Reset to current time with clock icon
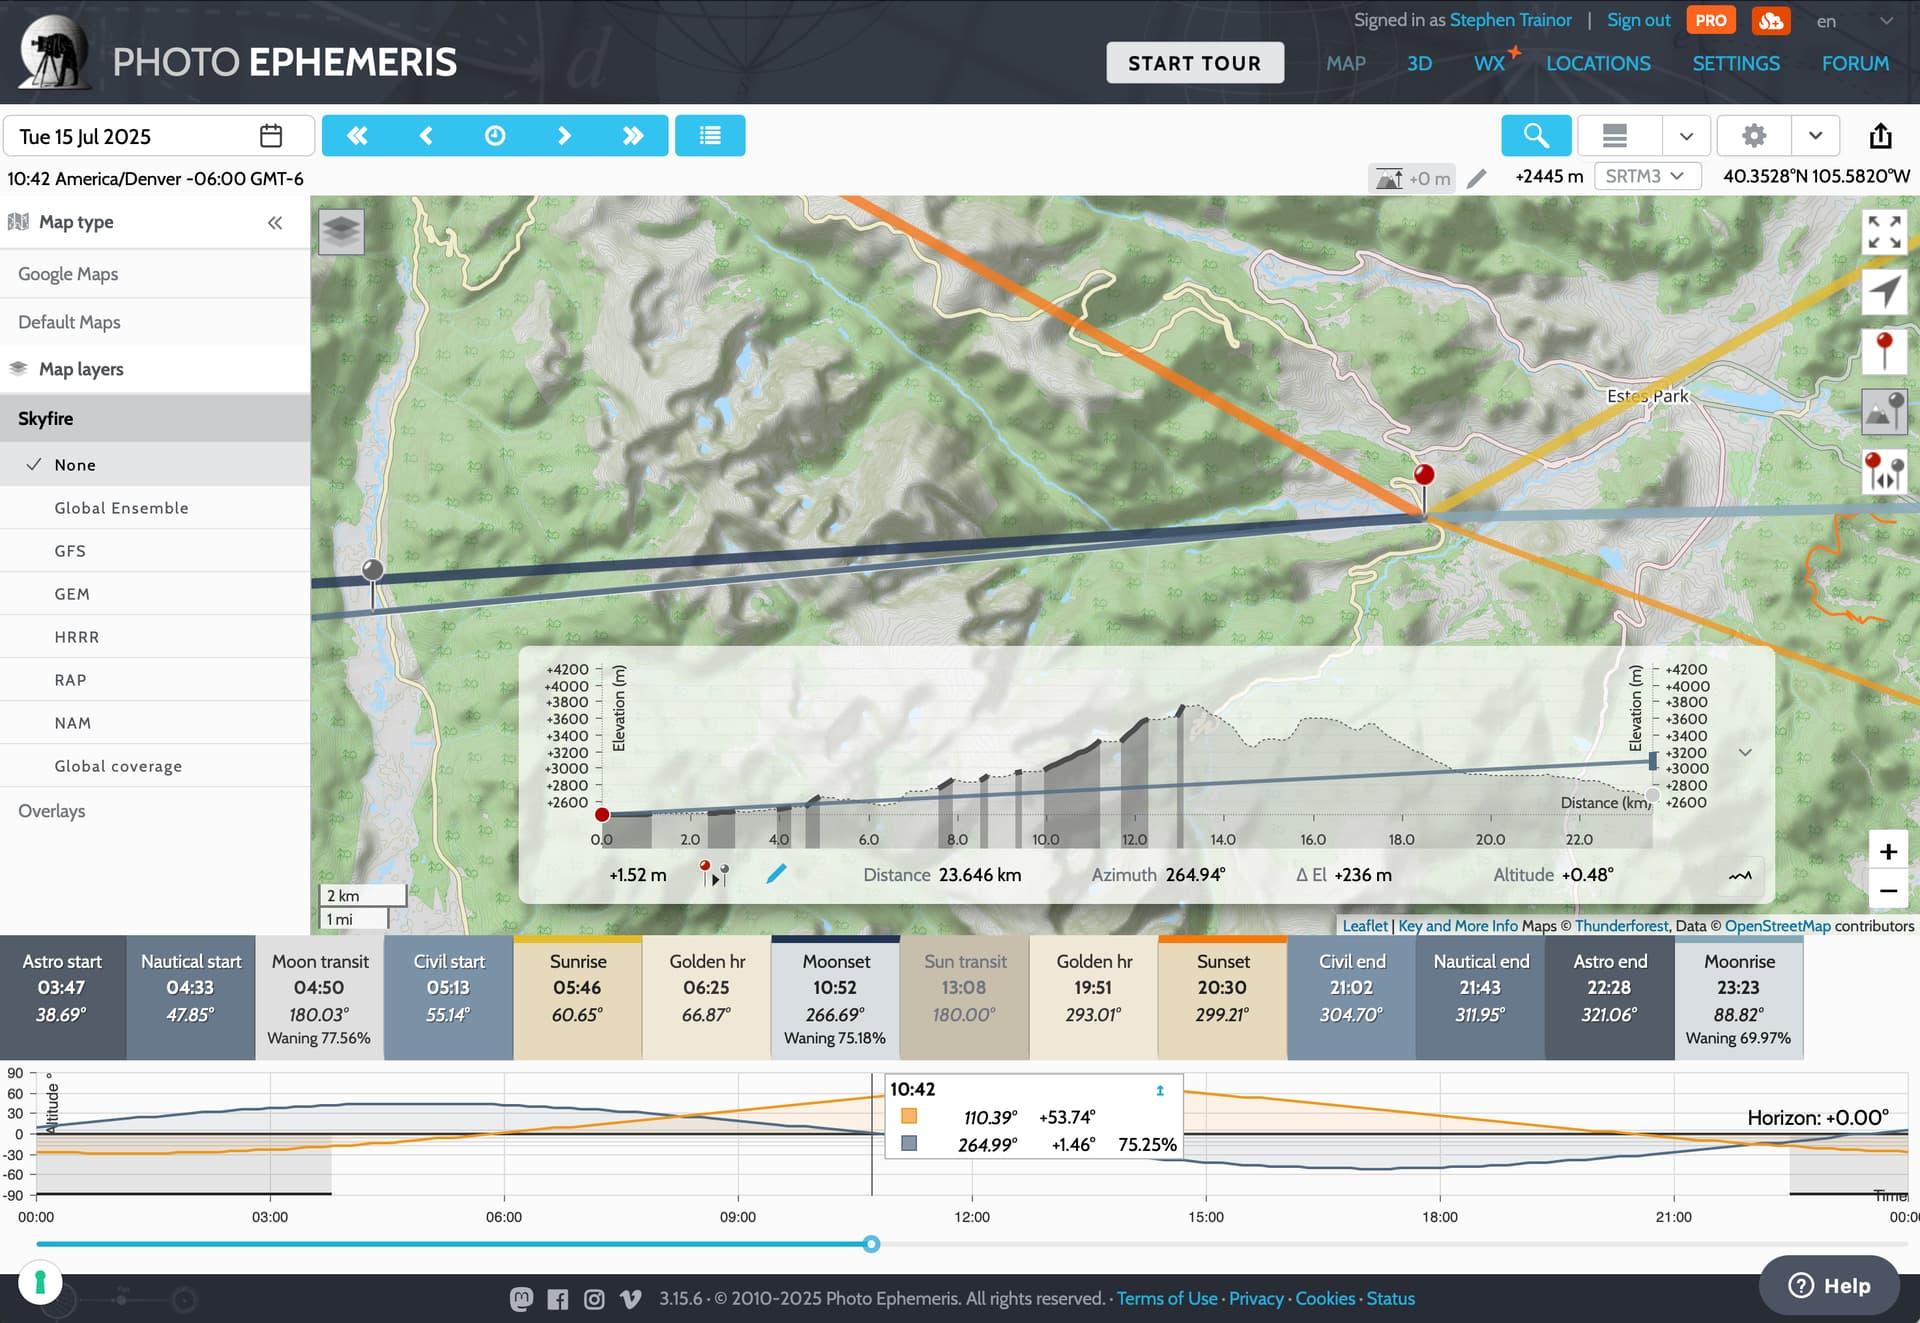 pyautogui.click(x=495, y=136)
